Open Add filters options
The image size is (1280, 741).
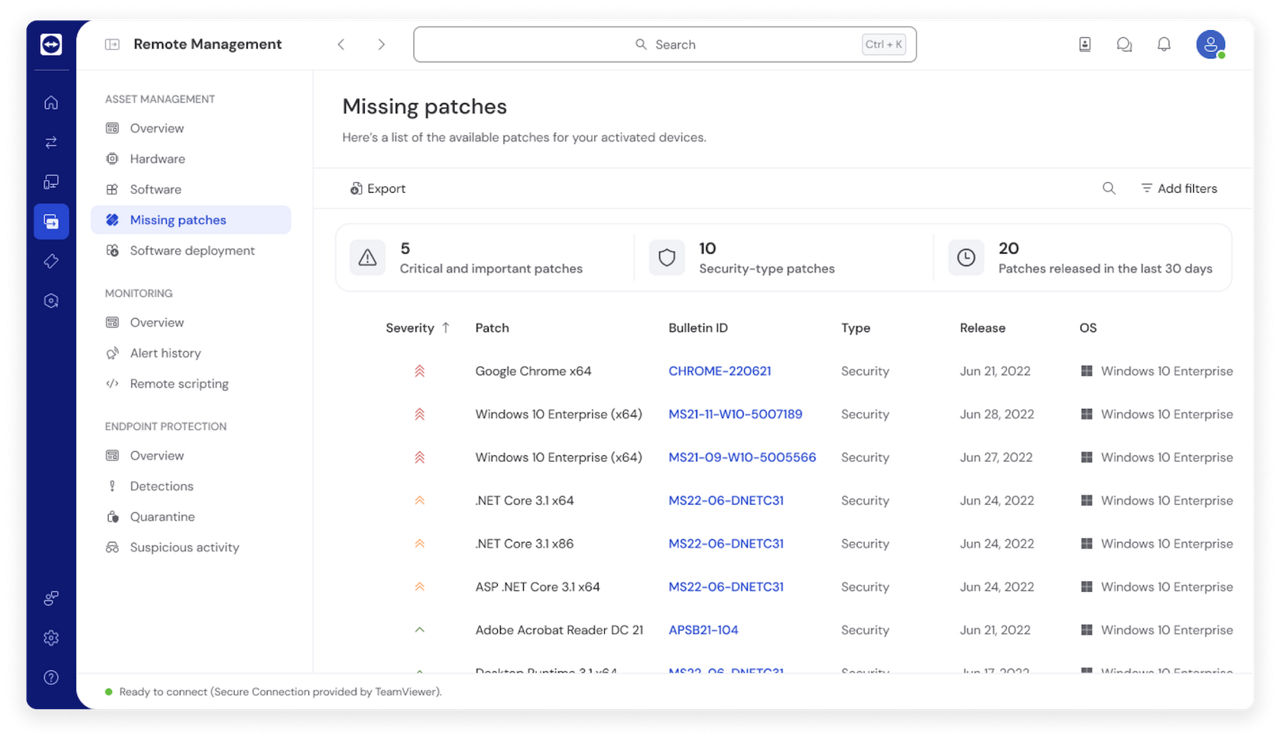tap(1179, 188)
